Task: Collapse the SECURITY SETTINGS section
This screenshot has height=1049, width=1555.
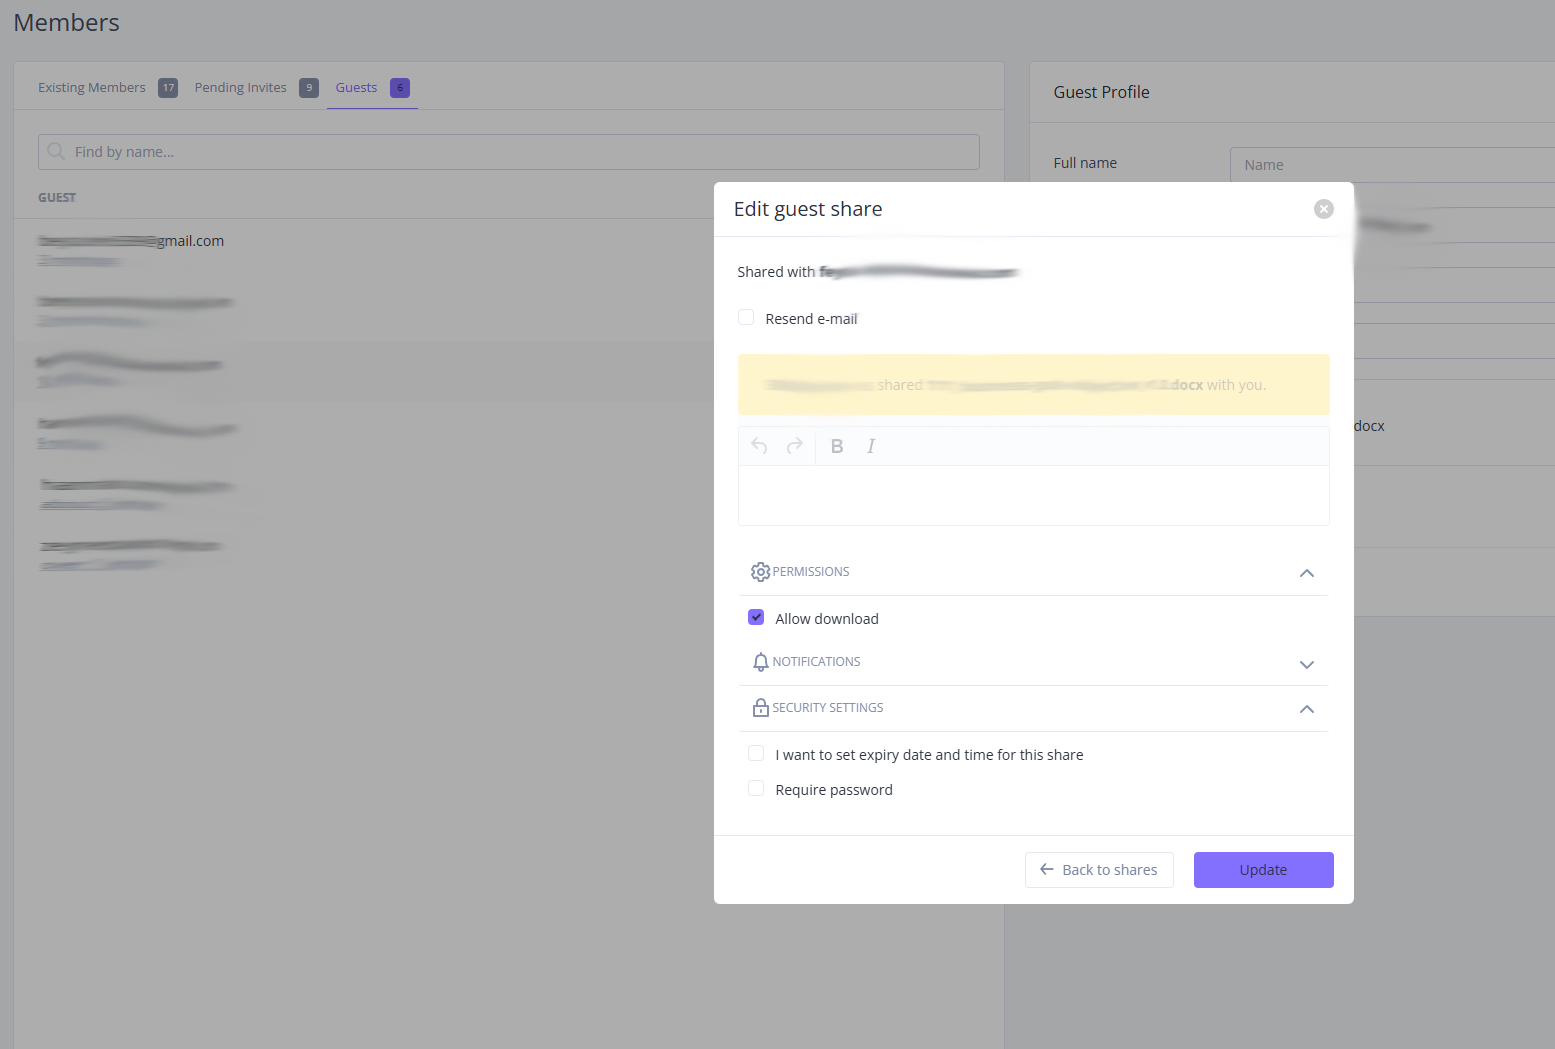Action: pos(1306,709)
